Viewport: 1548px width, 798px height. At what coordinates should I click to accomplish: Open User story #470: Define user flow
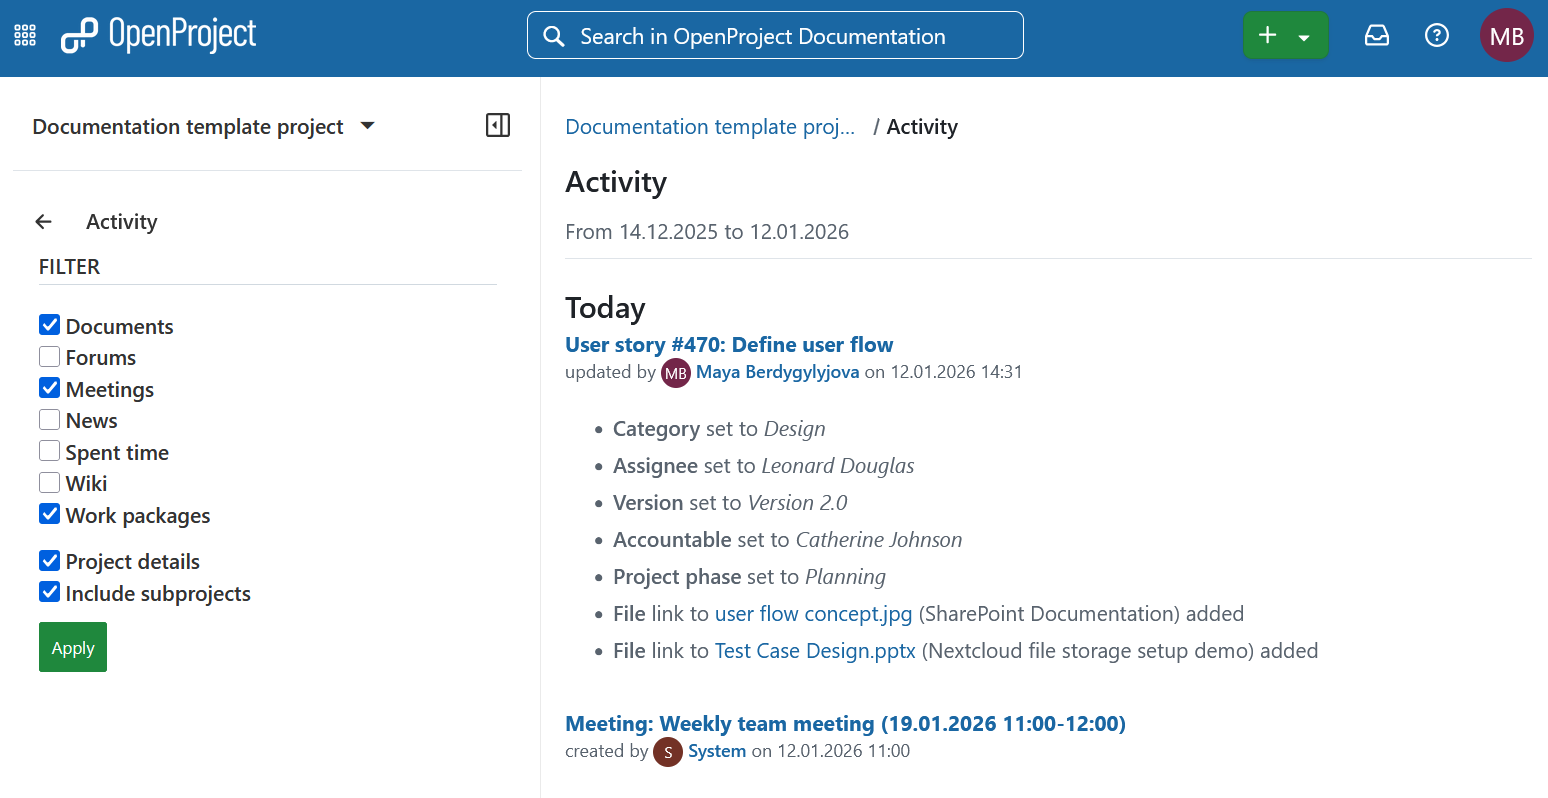pyautogui.click(x=729, y=344)
